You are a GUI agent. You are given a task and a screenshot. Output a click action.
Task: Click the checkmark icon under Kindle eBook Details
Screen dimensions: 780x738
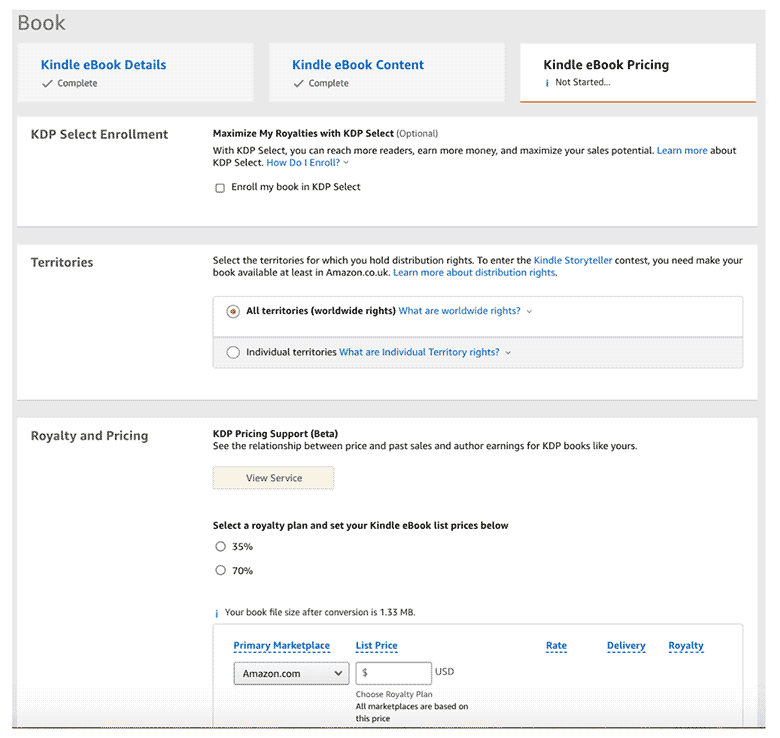click(x=47, y=84)
